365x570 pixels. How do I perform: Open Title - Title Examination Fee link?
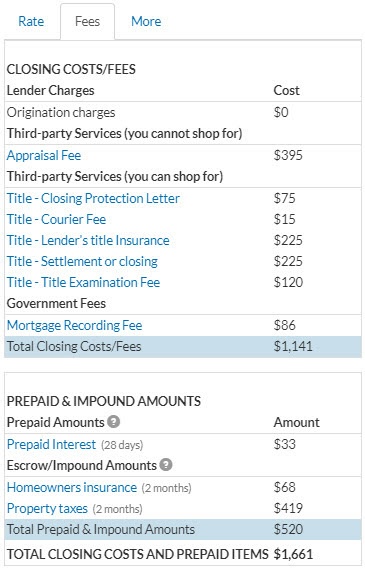83,282
